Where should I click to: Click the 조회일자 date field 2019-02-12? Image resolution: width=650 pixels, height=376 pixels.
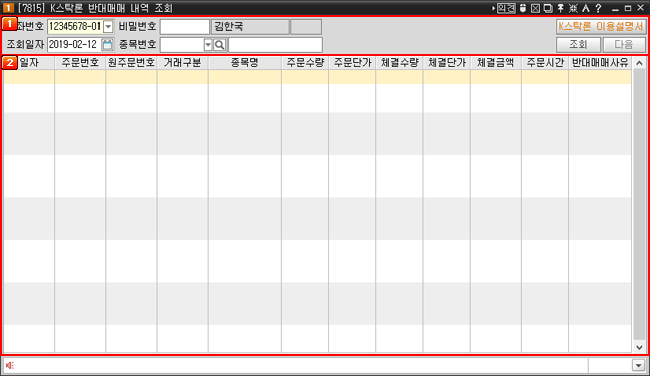click(x=74, y=44)
